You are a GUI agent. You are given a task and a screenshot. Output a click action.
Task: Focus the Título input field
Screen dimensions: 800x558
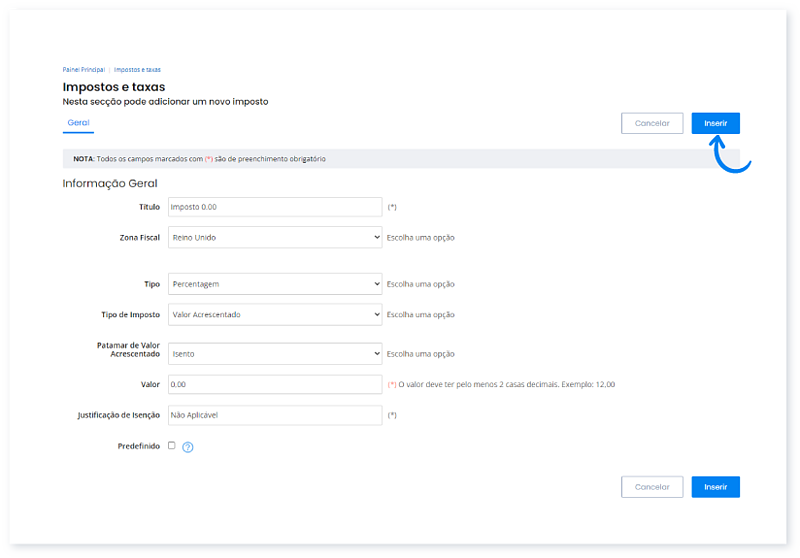coord(275,207)
